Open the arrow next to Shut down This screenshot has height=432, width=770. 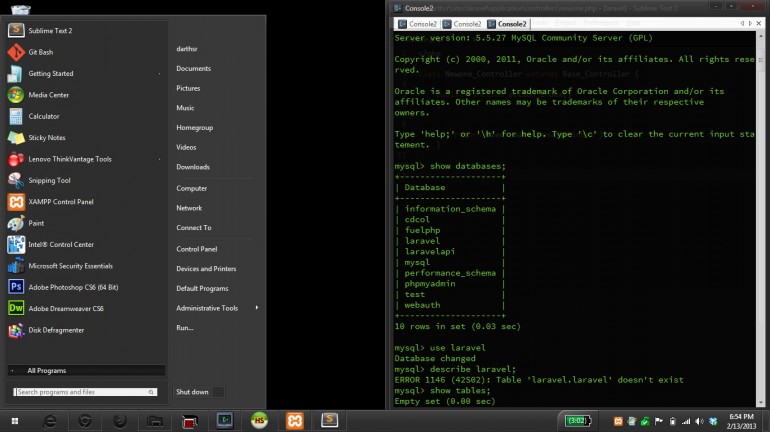click(x=219, y=392)
